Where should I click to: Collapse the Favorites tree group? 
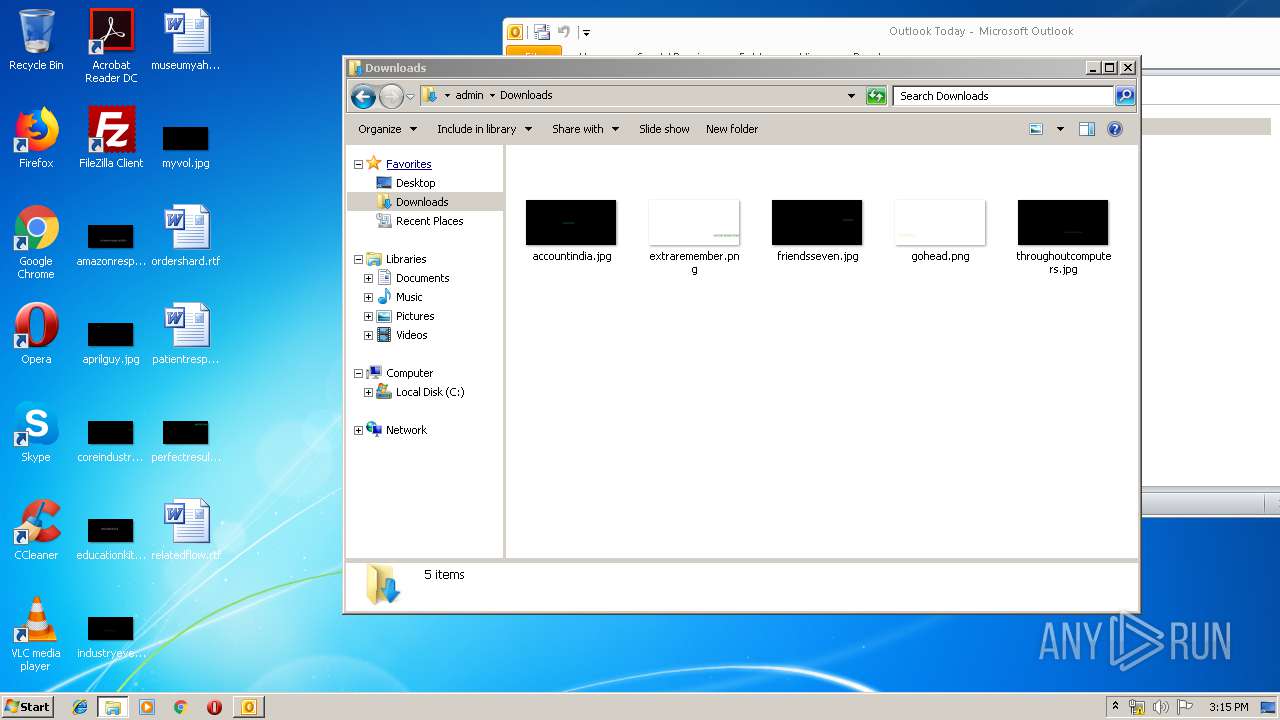[x=358, y=164]
